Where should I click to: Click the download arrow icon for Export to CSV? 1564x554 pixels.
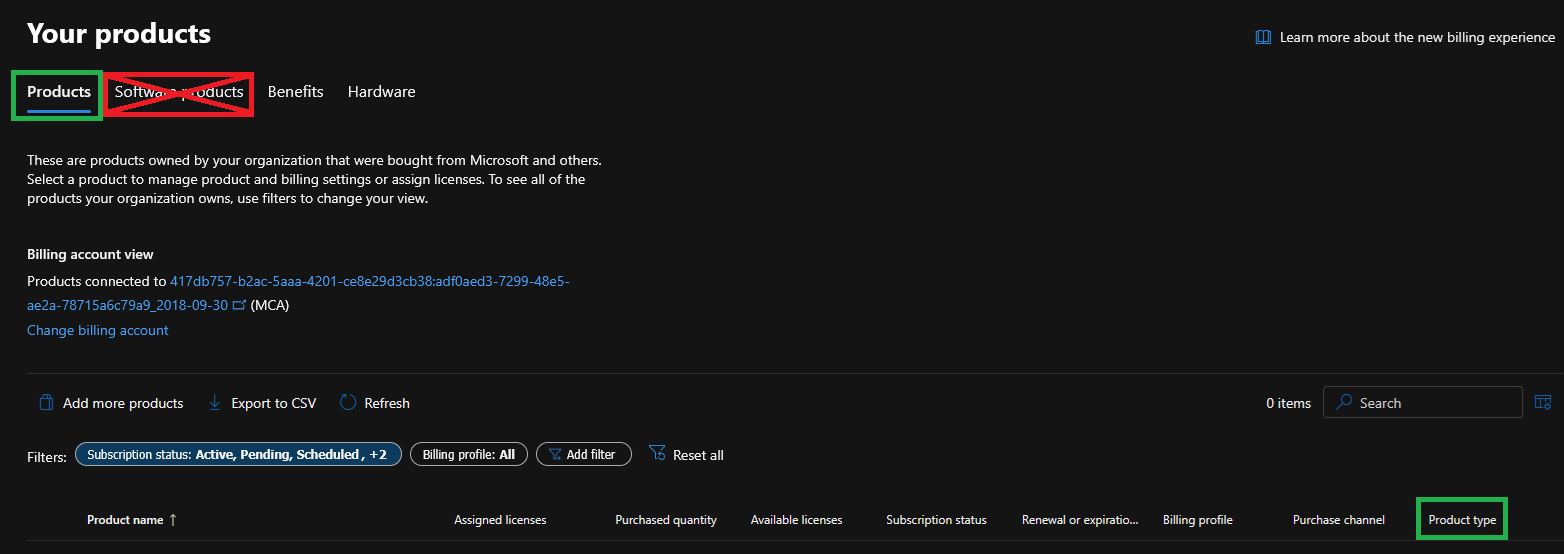(x=215, y=403)
